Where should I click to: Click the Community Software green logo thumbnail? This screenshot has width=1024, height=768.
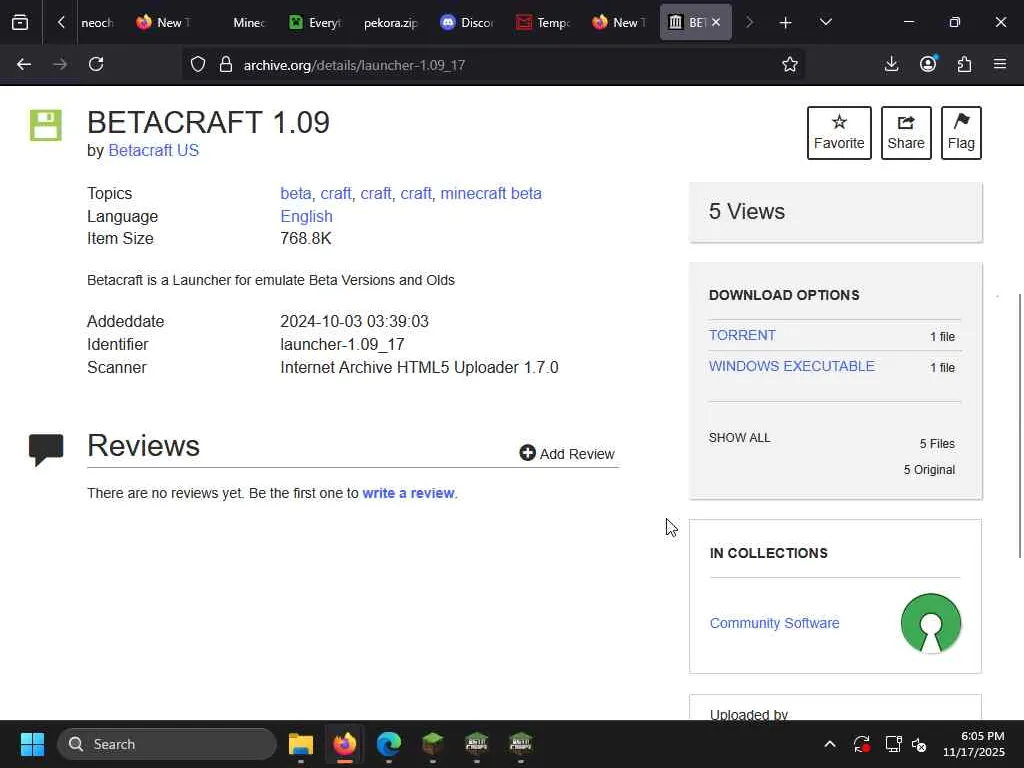pyautogui.click(x=931, y=623)
